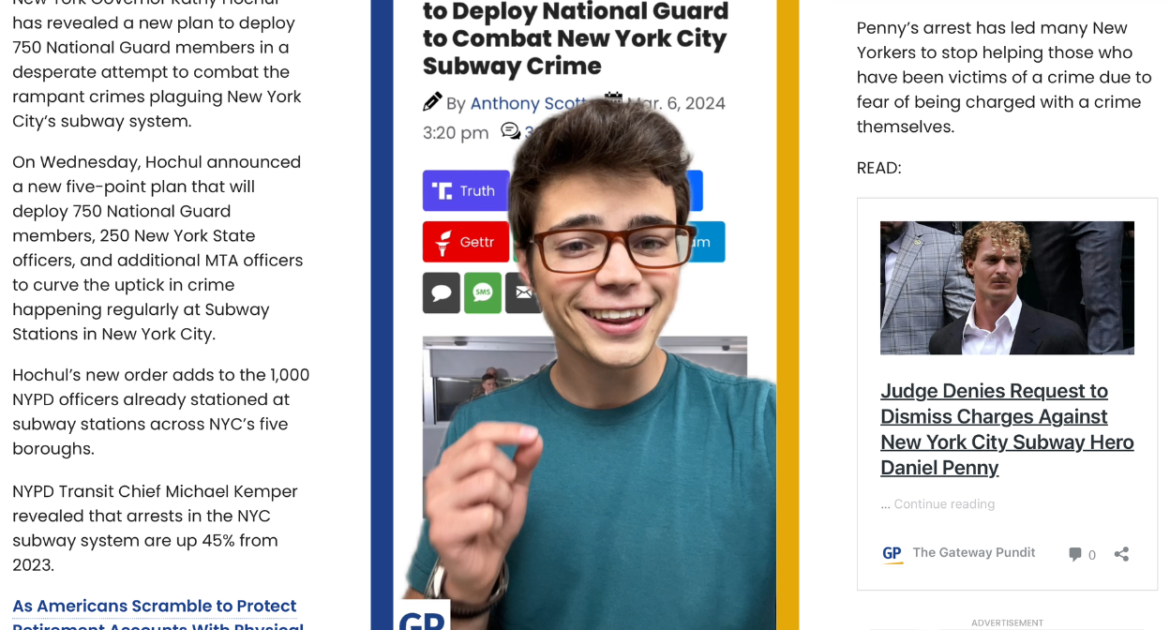Click the pencil author icon

click(x=432, y=102)
